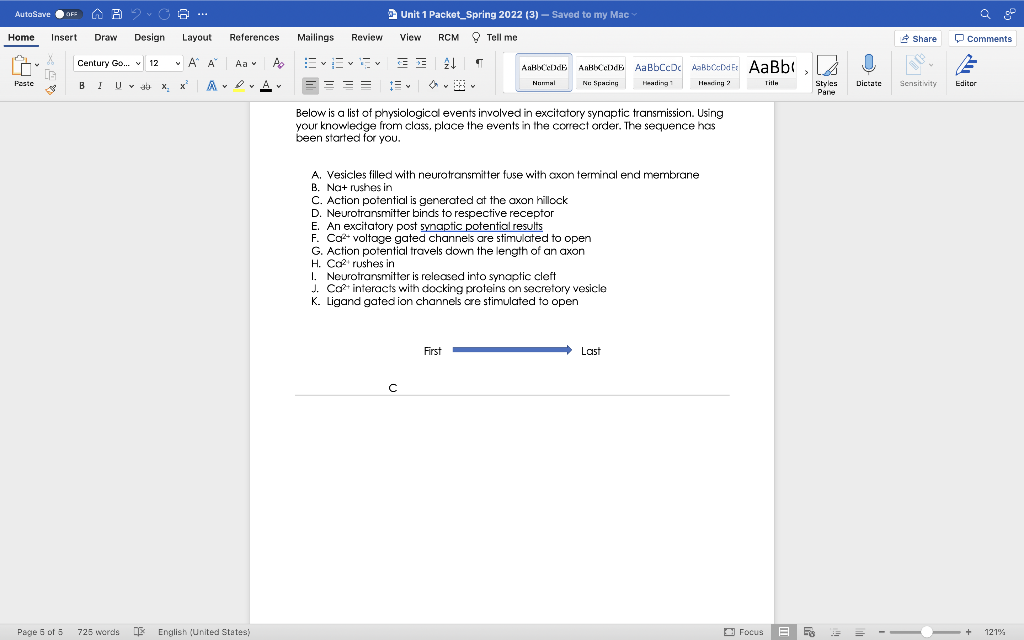
Task: Clear all formatting with the eraser icon
Action: tap(277, 63)
